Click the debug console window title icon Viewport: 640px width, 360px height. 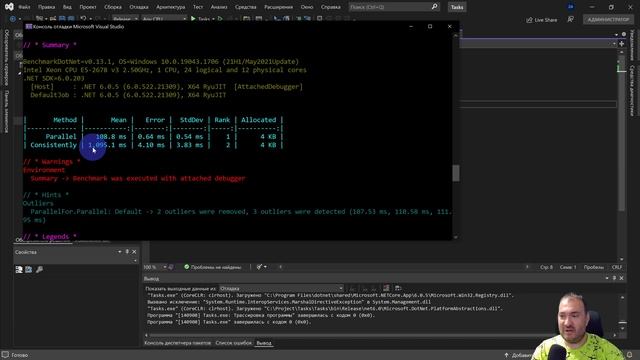[x=29, y=27]
